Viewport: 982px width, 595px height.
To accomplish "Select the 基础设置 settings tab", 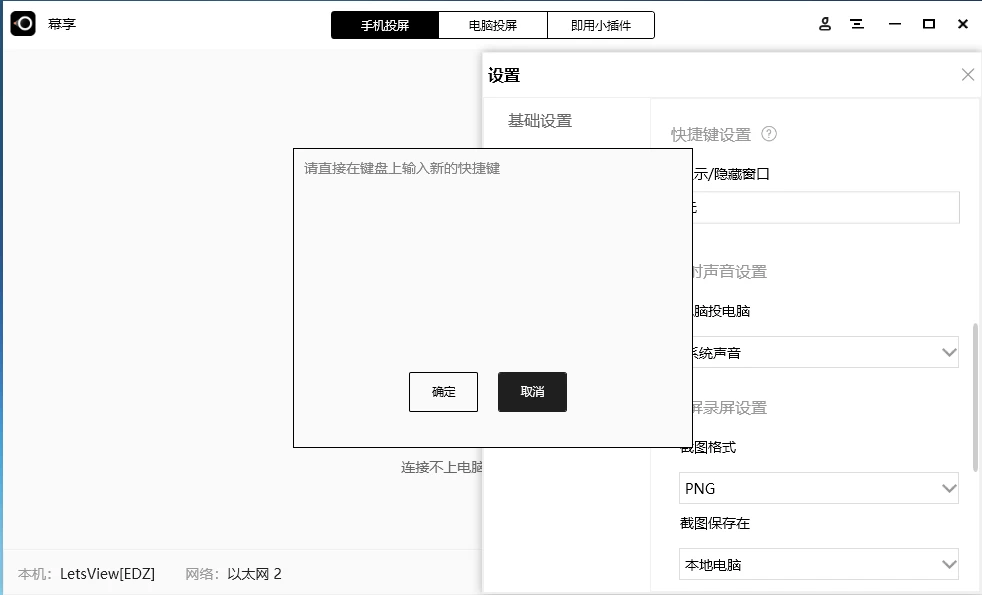I will pos(541,118).
